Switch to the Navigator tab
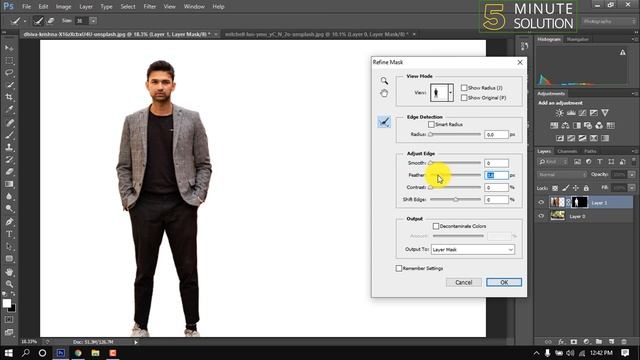The width and height of the screenshot is (640, 360). 578,40
